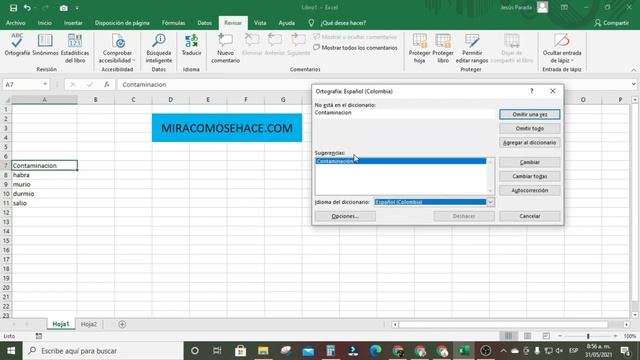The height and width of the screenshot is (360, 640).
Task: Expand the Name Box dropdown
Action: point(45,84)
